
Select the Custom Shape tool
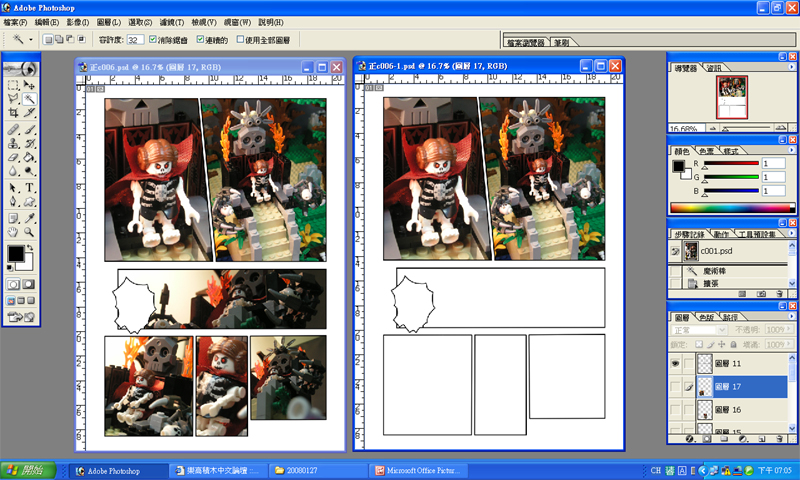(x=29, y=201)
